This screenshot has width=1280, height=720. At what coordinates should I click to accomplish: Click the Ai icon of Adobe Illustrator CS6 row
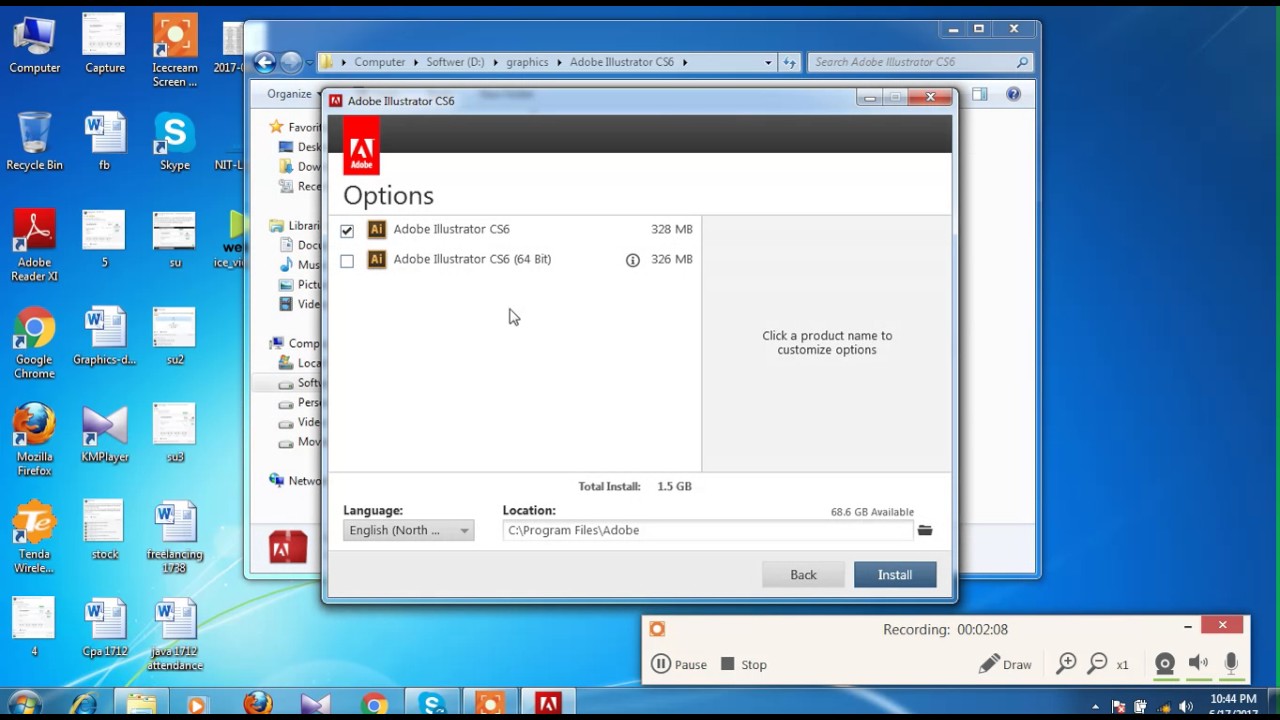coord(376,229)
